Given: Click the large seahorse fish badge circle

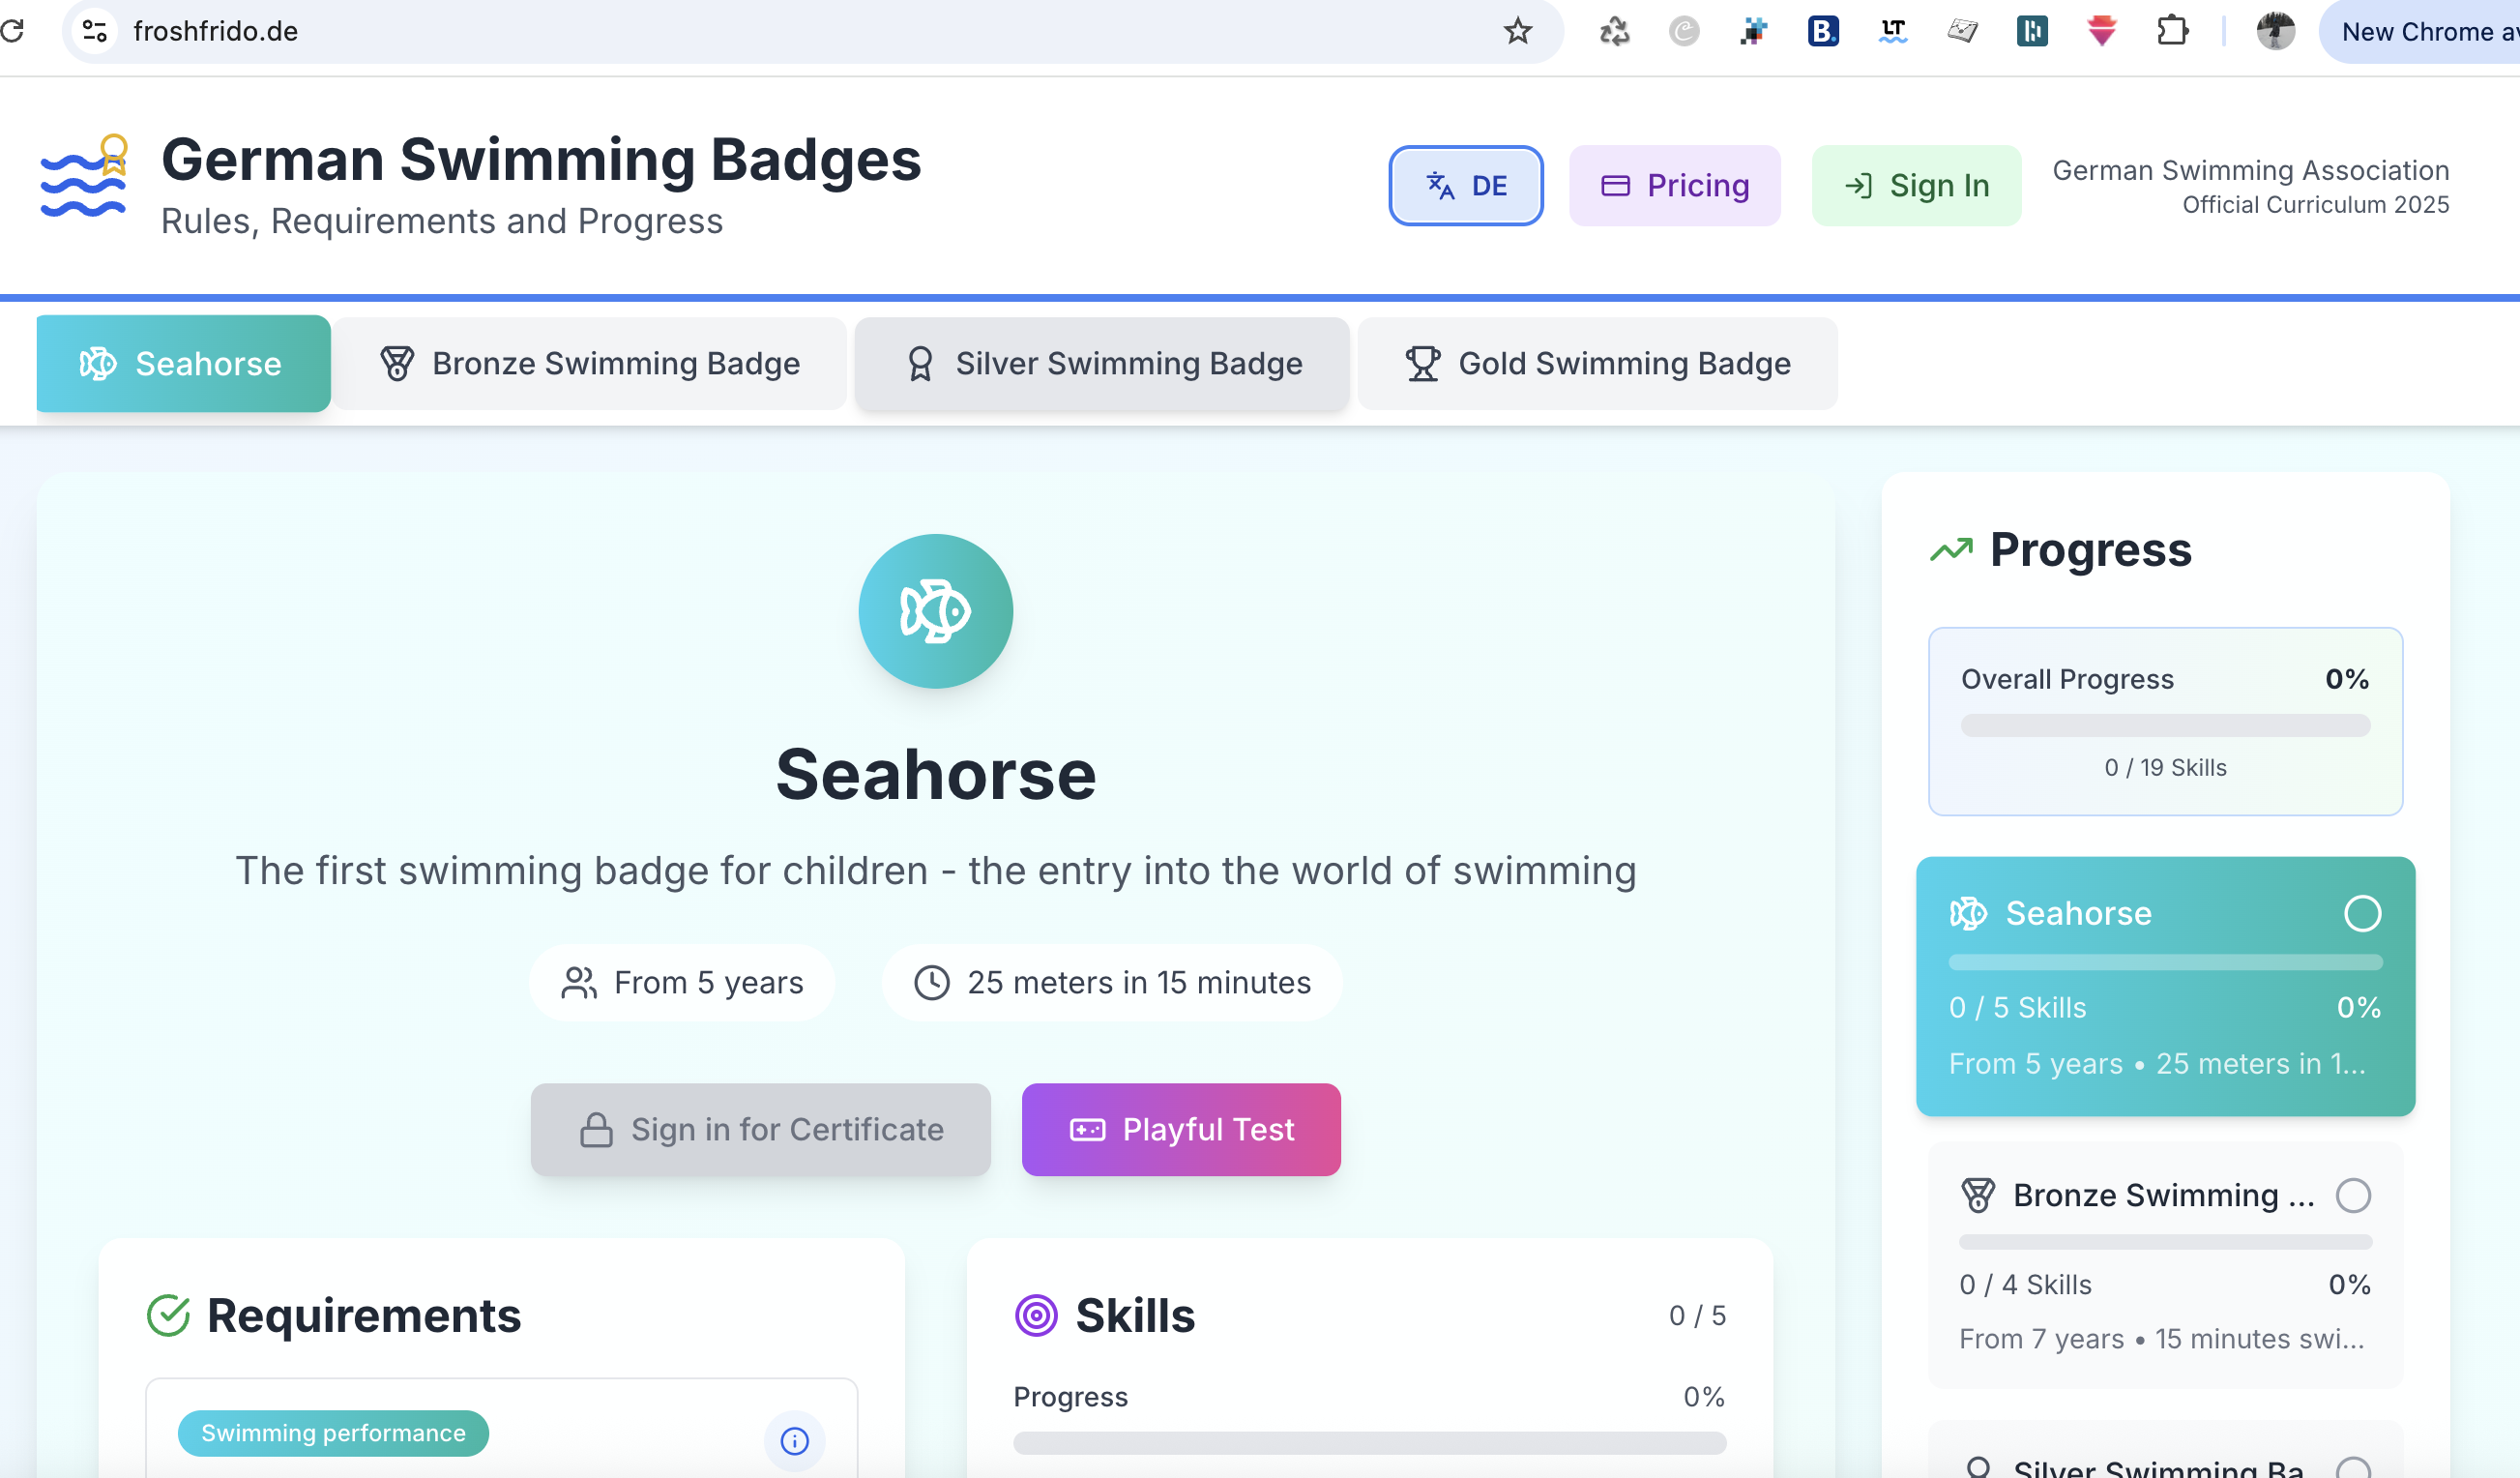Looking at the screenshot, I should [935, 611].
